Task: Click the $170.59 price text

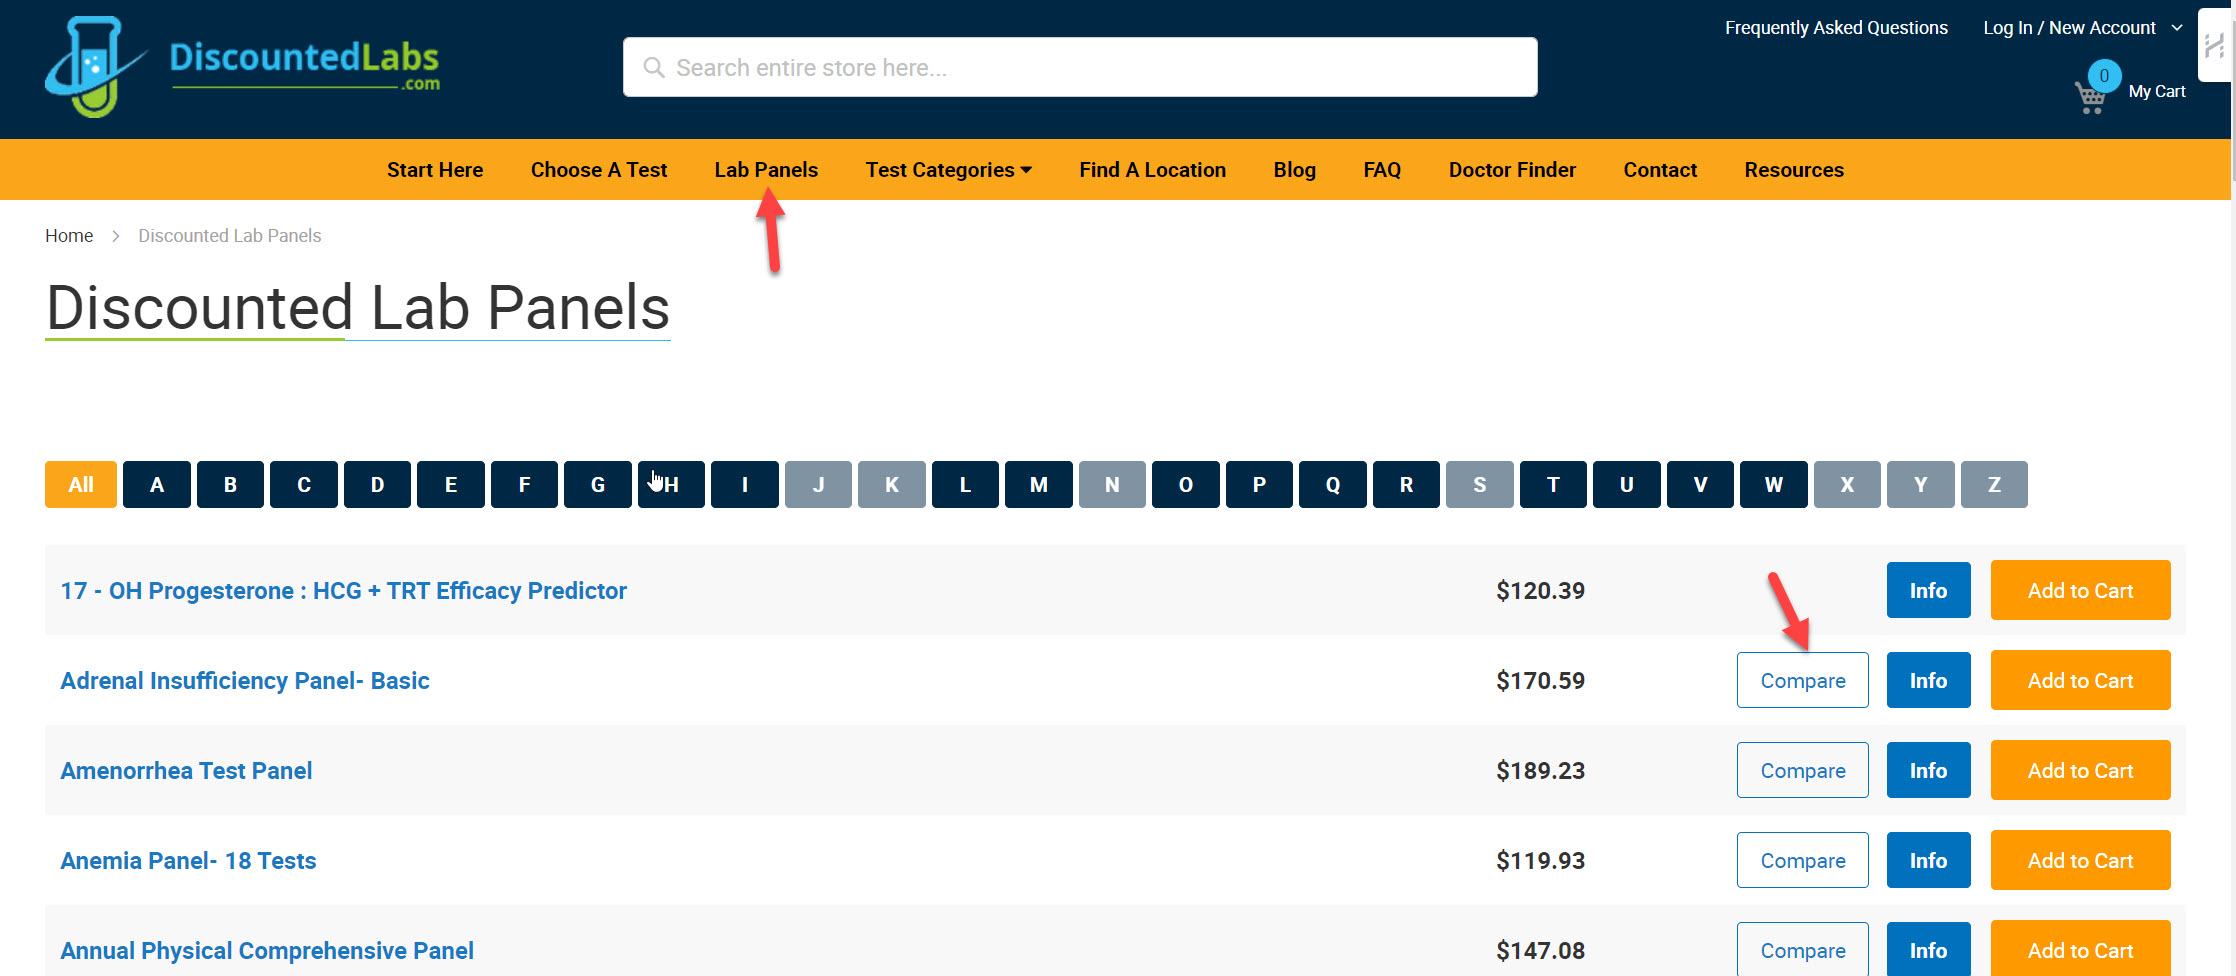Action: pyautogui.click(x=1540, y=681)
